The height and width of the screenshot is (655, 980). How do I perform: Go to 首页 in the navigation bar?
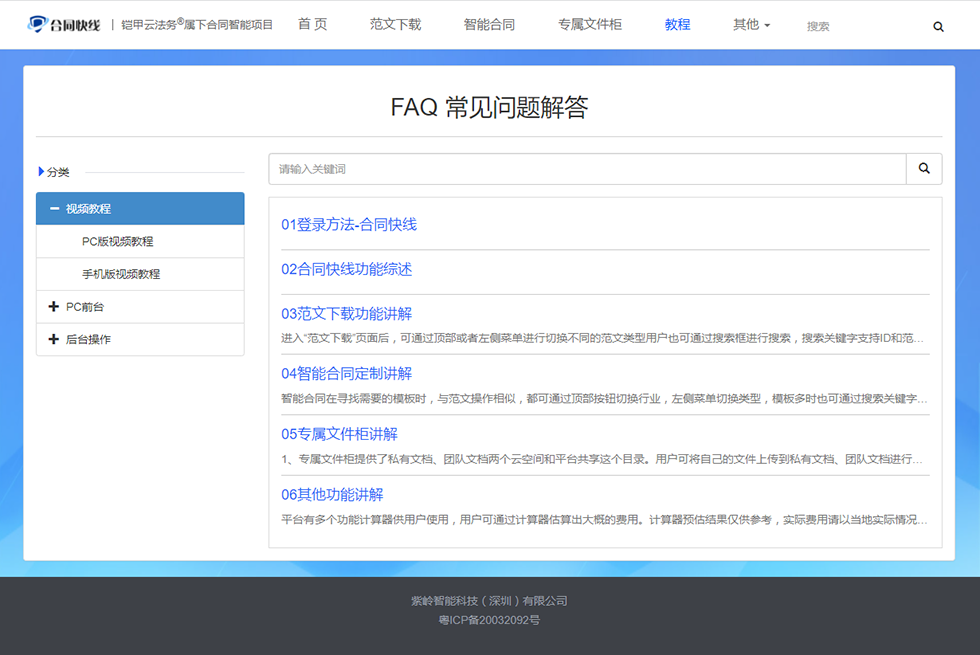pyautogui.click(x=312, y=24)
